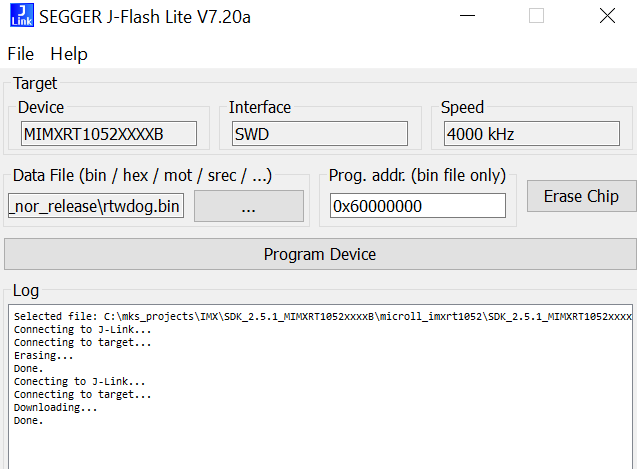Click the last Done. line in the log

coord(28,421)
